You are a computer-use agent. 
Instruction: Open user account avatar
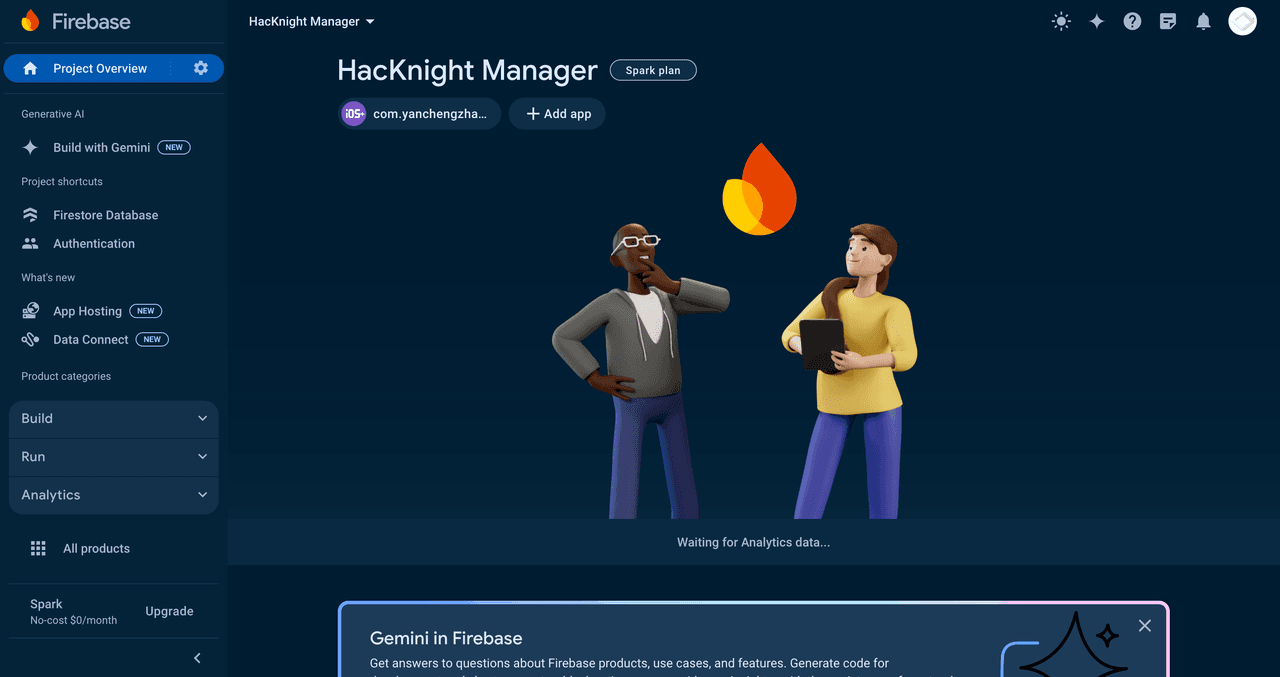1242,21
